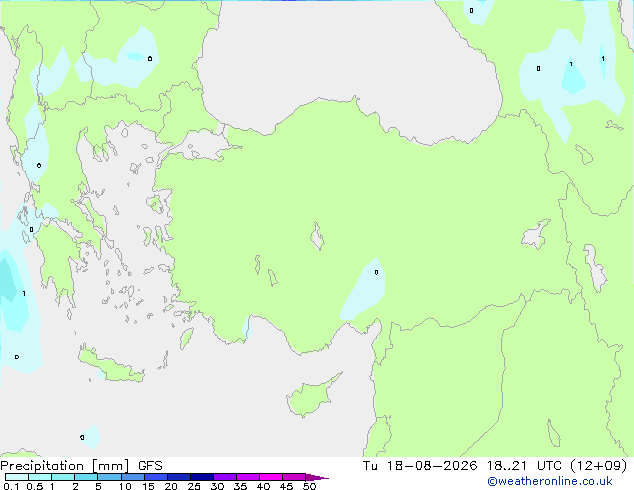
Task: Click the 18..21 UTC time range text
Action: click(524, 466)
